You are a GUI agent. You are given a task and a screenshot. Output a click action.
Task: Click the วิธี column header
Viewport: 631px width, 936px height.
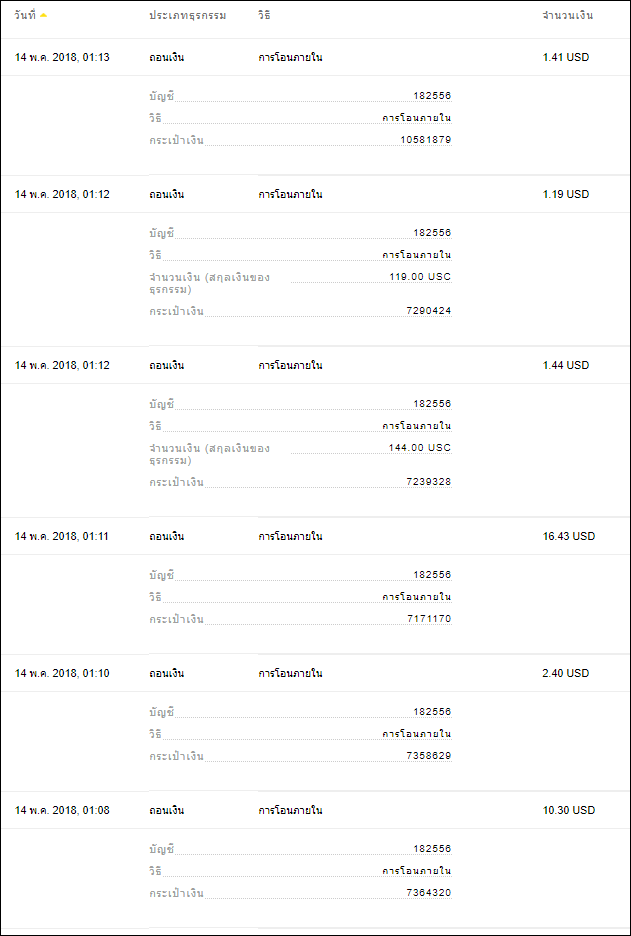coord(264,16)
